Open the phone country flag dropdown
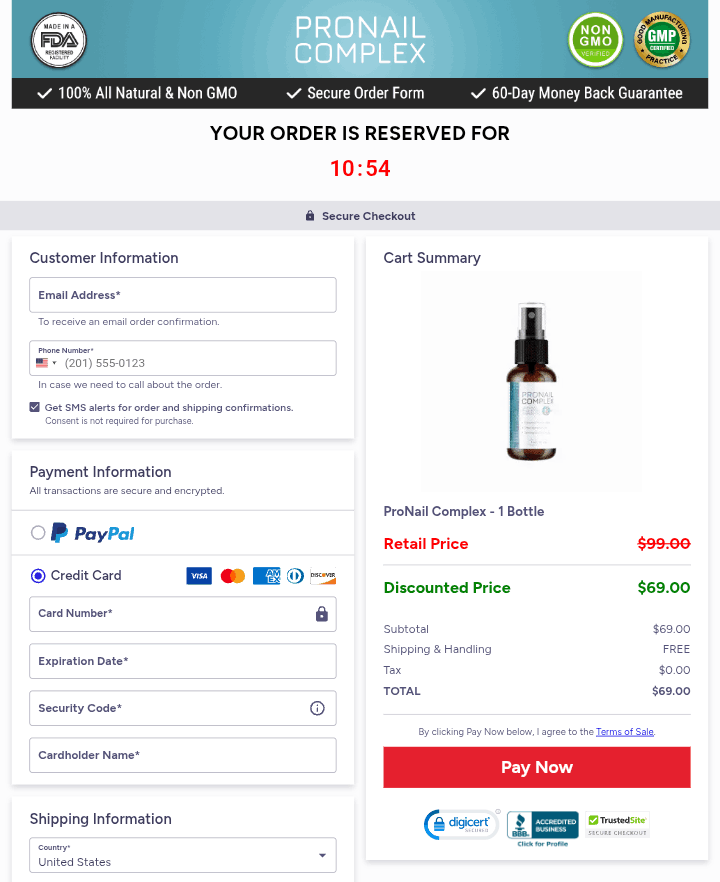The height and width of the screenshot is (882, 720). click(47, 363)
